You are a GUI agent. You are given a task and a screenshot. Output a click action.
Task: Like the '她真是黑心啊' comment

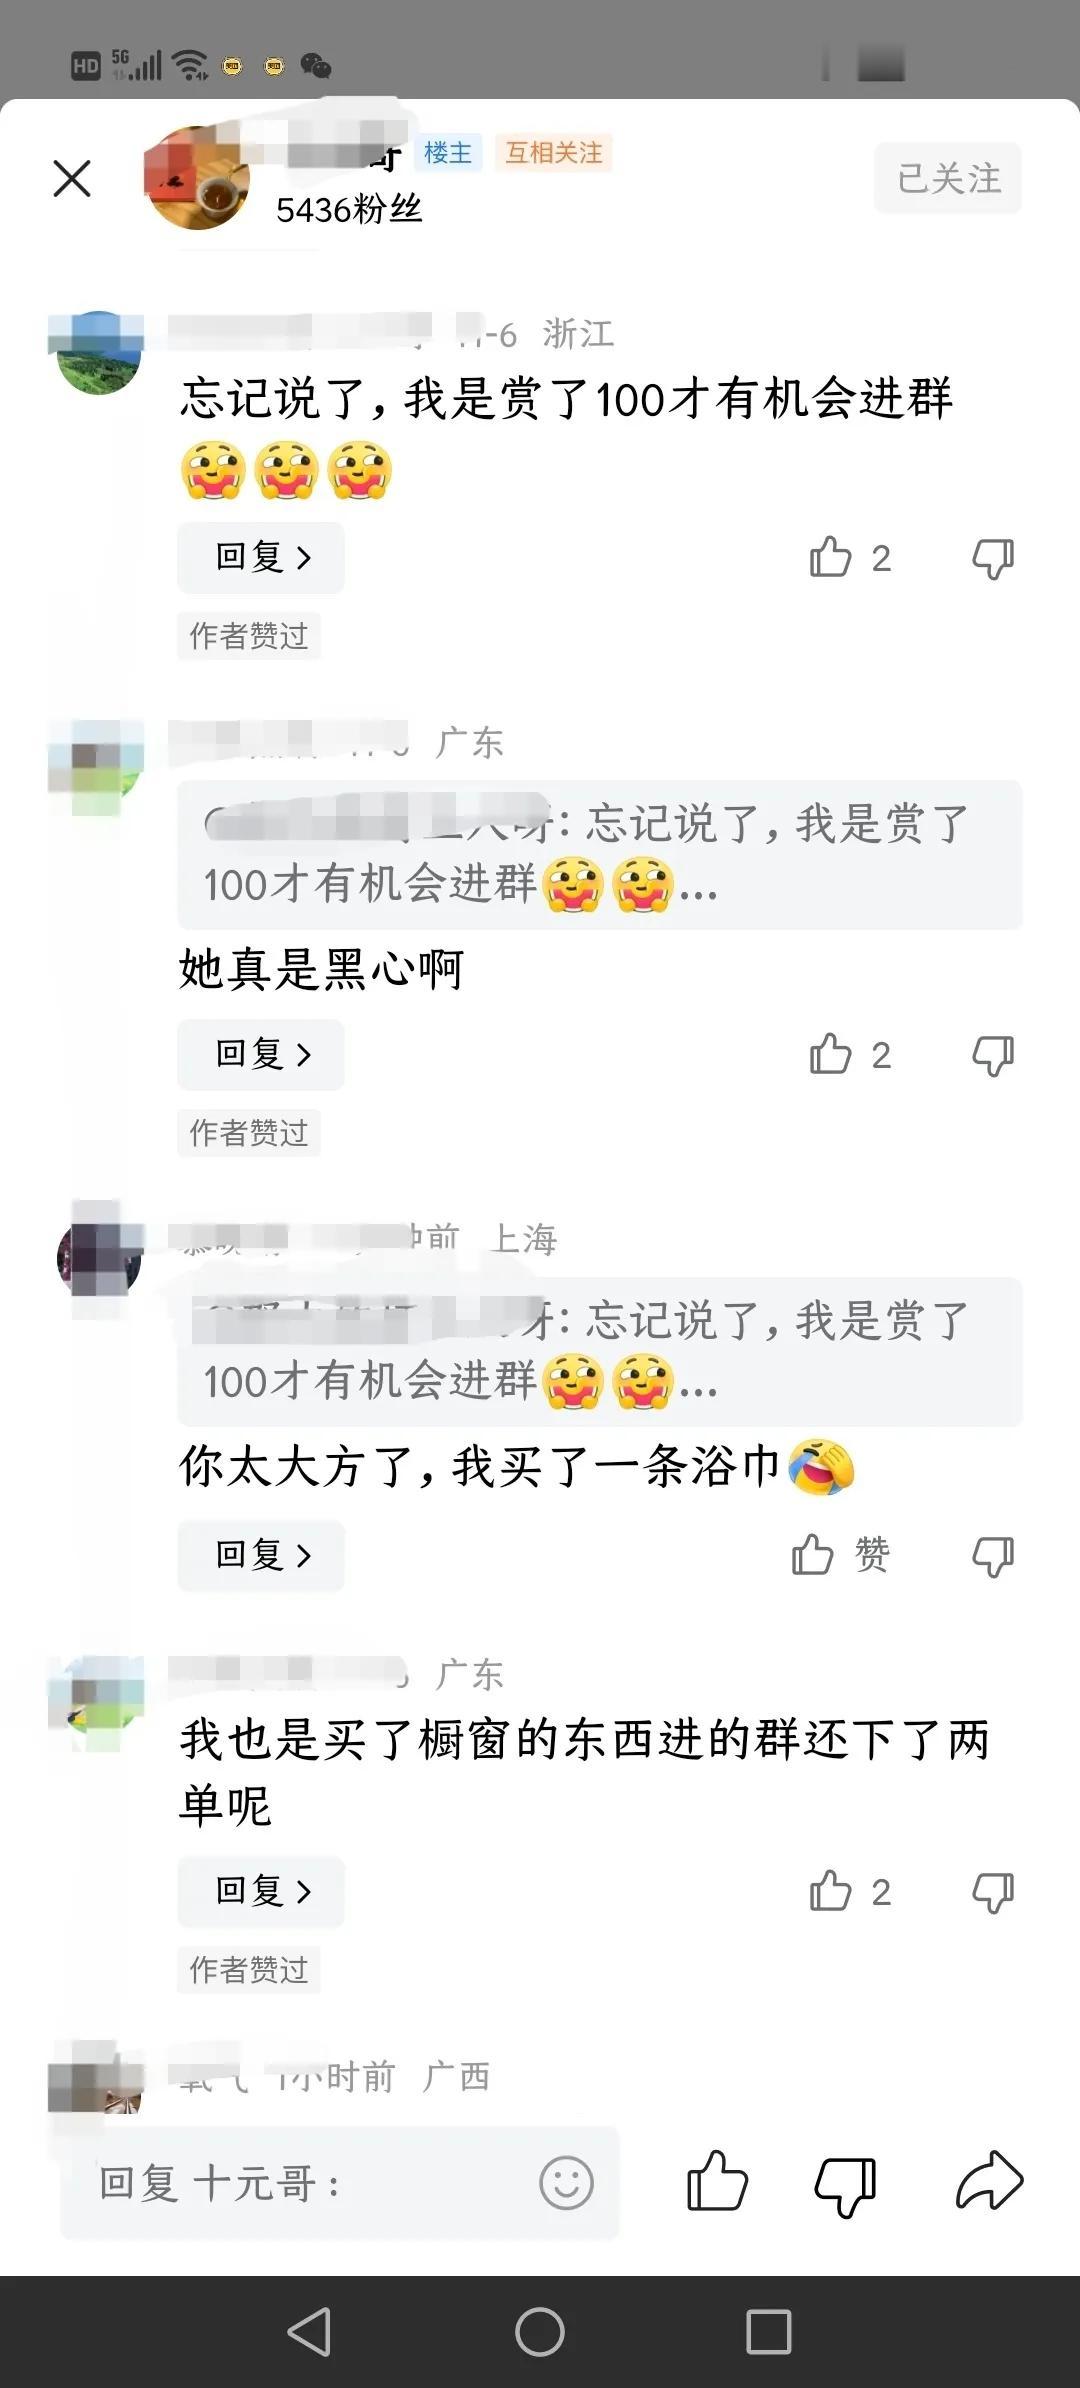(x=850, y=1054)
